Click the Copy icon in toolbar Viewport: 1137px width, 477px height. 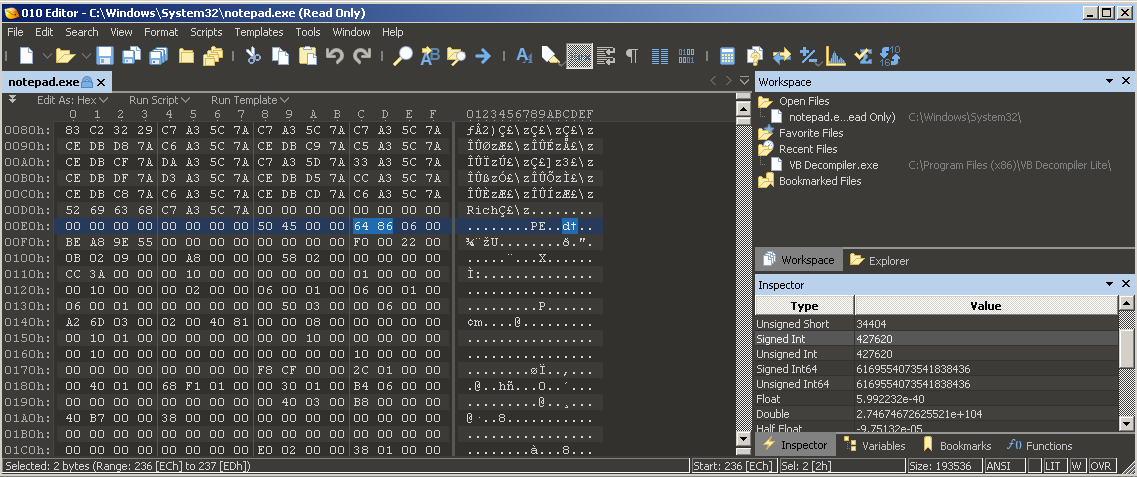tap(280, 56)
